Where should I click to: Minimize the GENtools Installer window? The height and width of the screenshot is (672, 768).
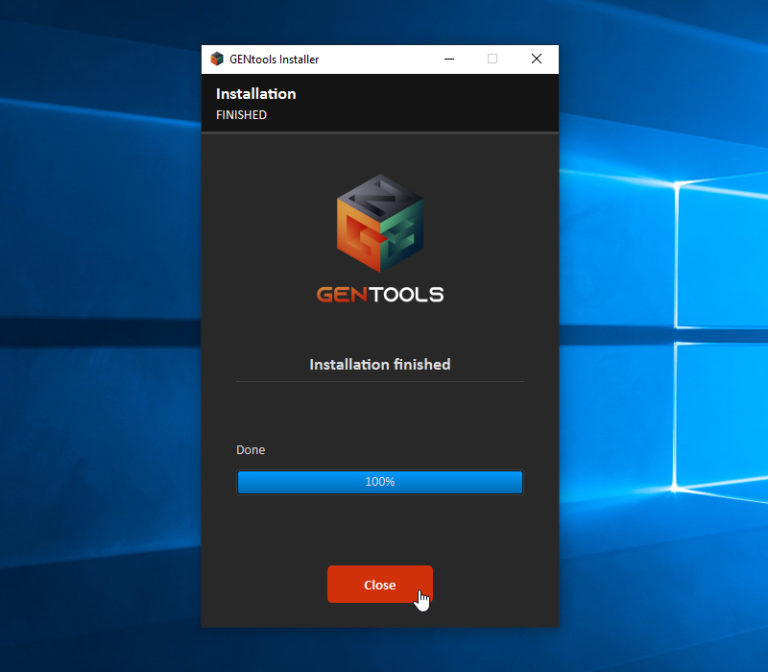[x=449, y=59]
